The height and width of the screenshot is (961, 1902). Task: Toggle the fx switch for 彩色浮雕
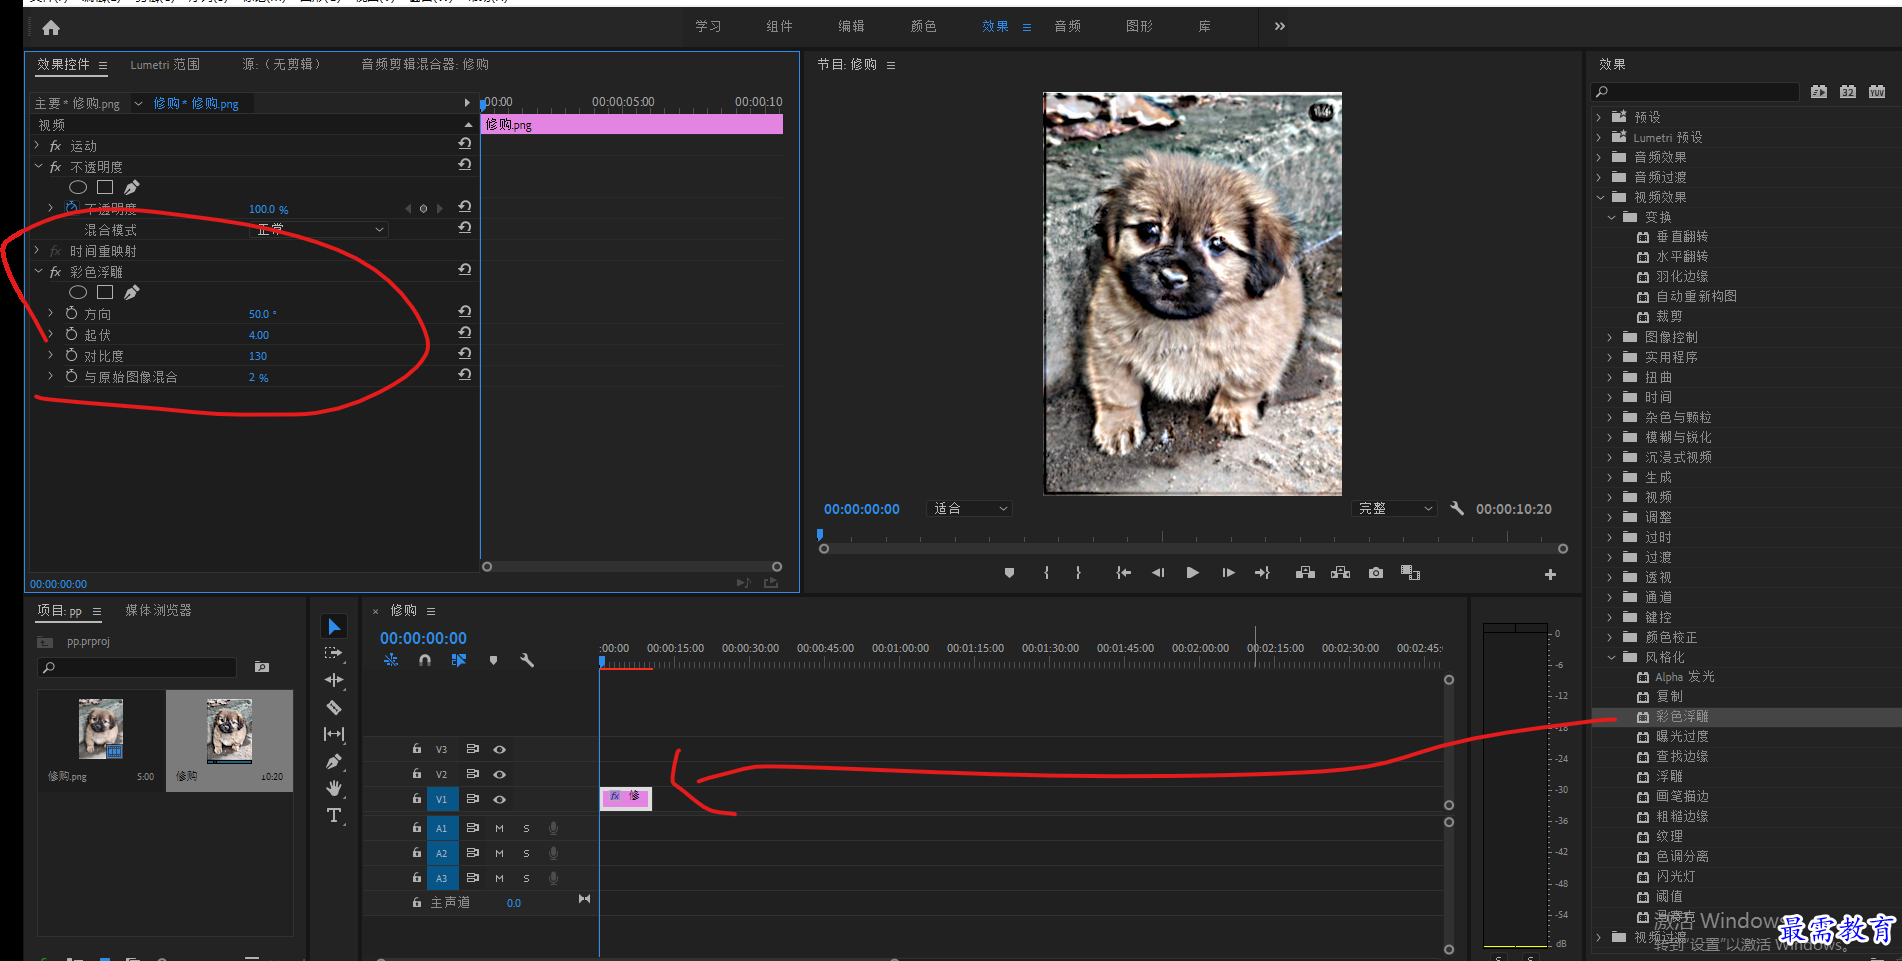click(x=55, y=272)
